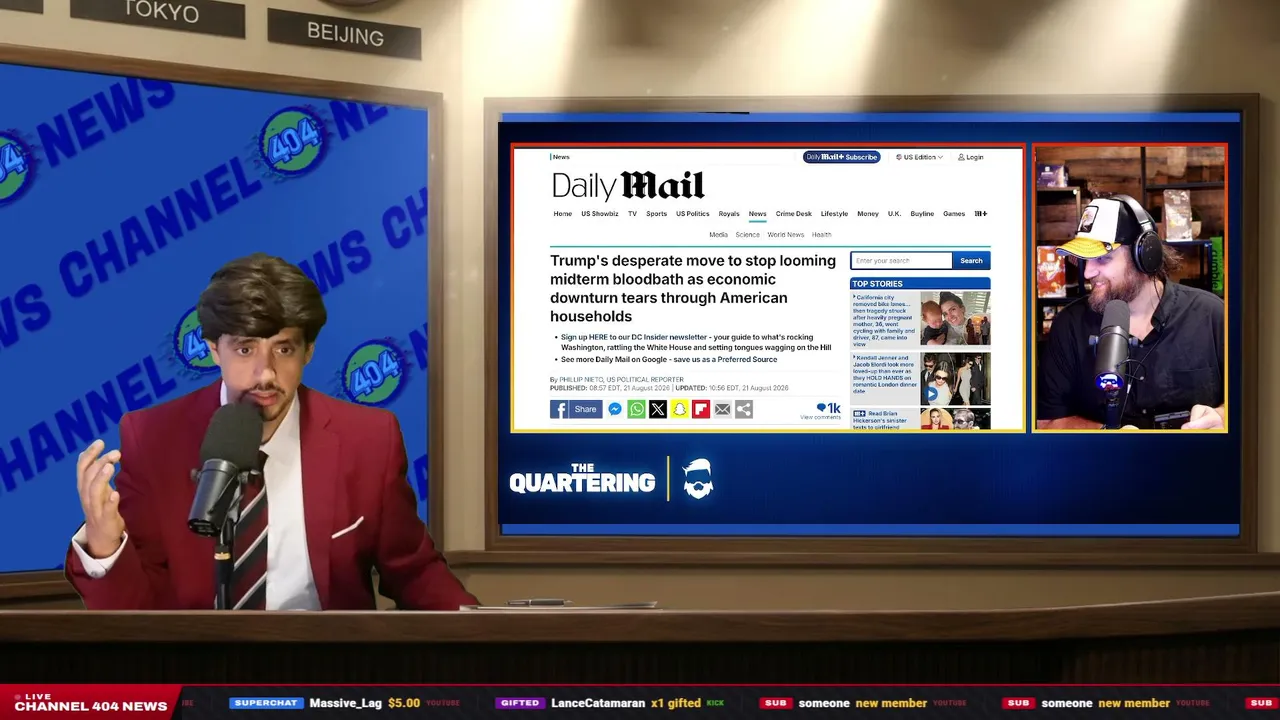Viewport: 1280px width, 720px height.
Task: Open the World News sub-navigation link
Action: point(786,235)
